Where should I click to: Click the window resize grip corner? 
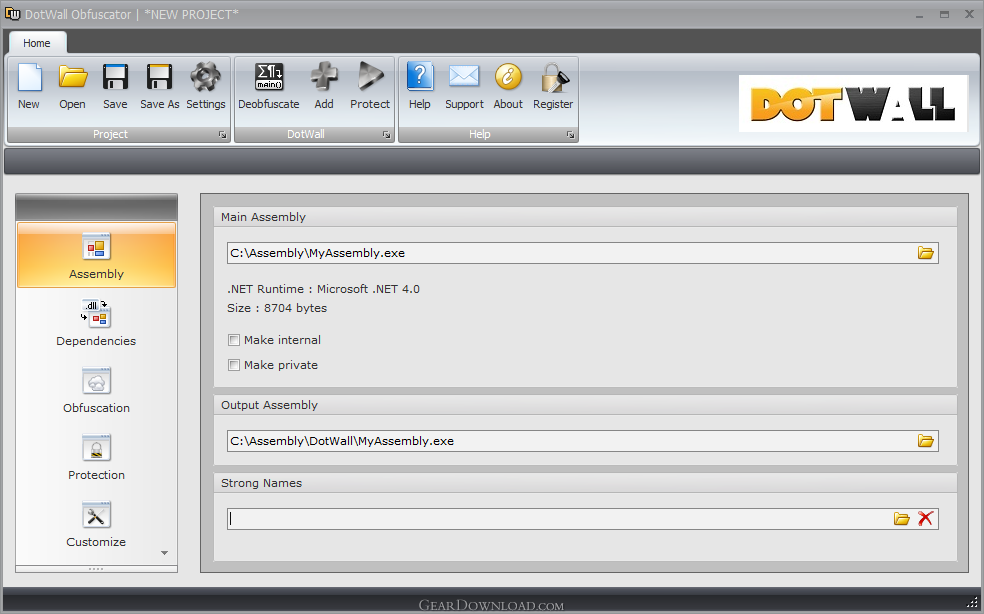tap(972, 603)
